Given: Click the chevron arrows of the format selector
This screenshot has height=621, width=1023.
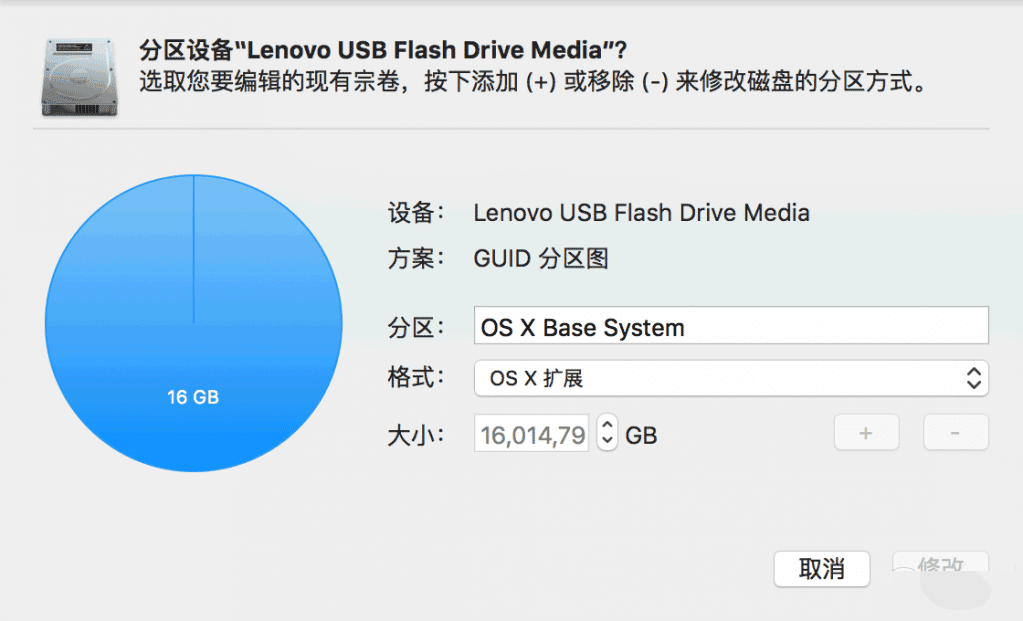Looking at the screenshot, I should [973, 379].
